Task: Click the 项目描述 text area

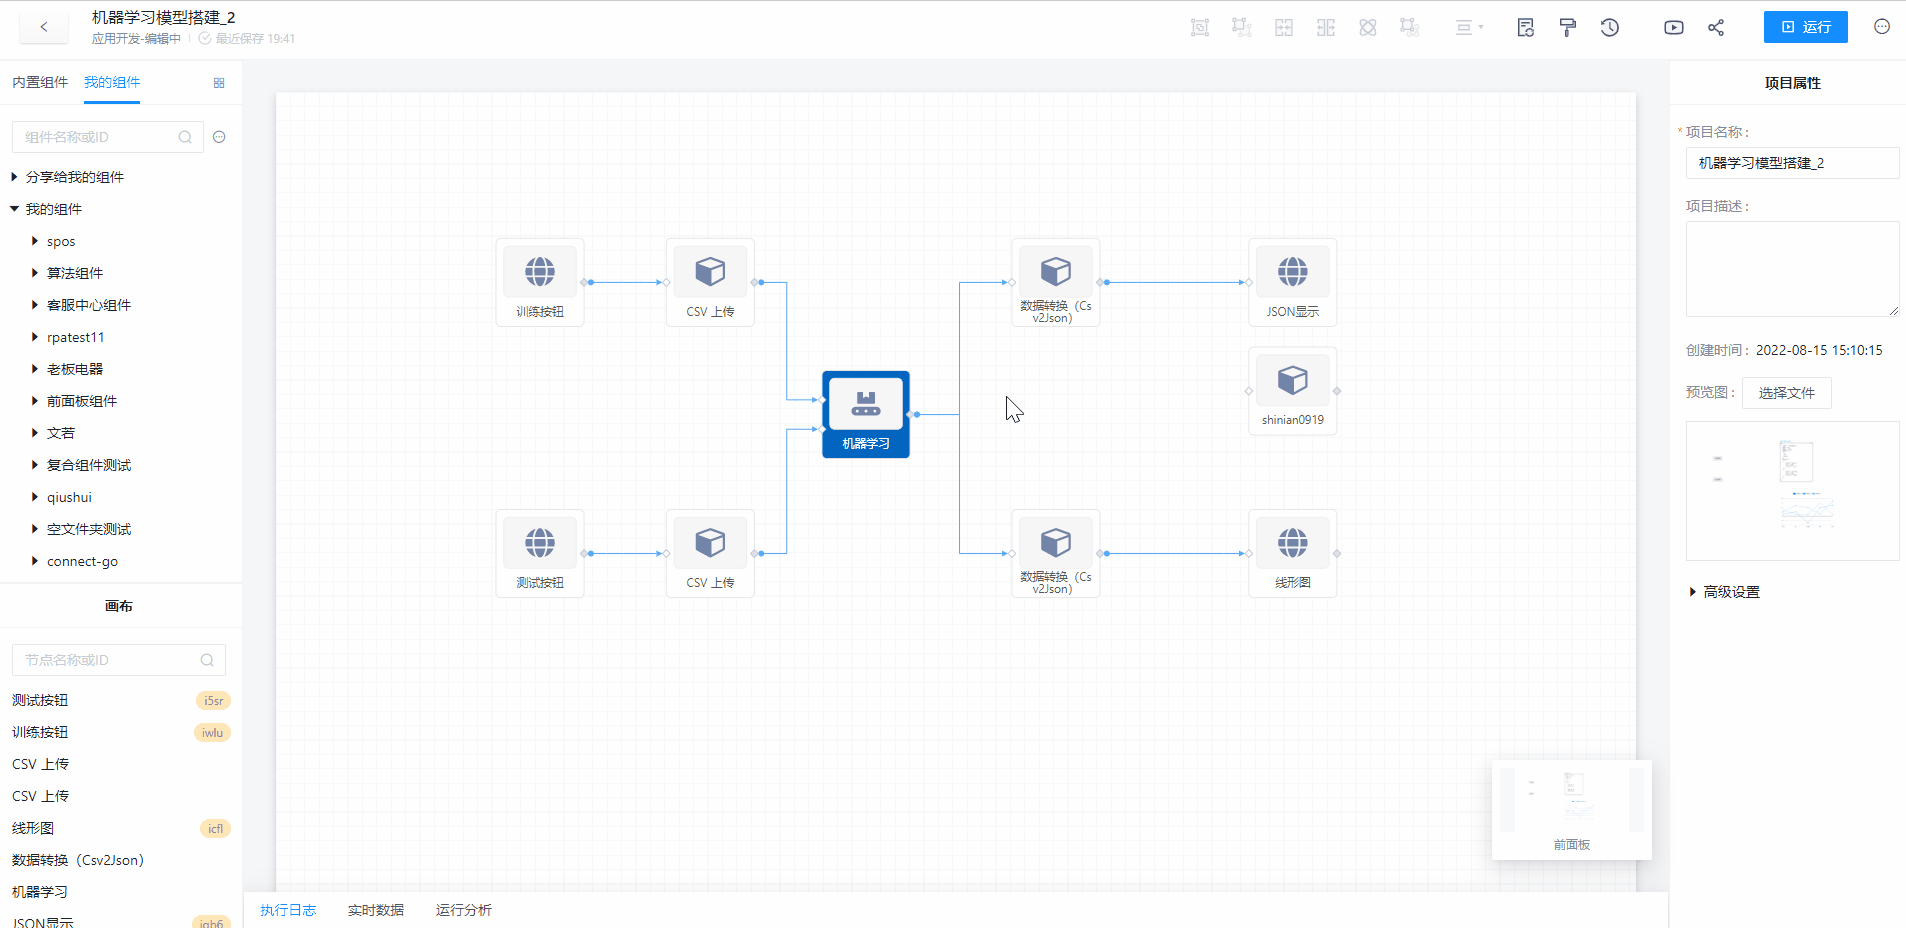Action: [x=1791, y=268]
